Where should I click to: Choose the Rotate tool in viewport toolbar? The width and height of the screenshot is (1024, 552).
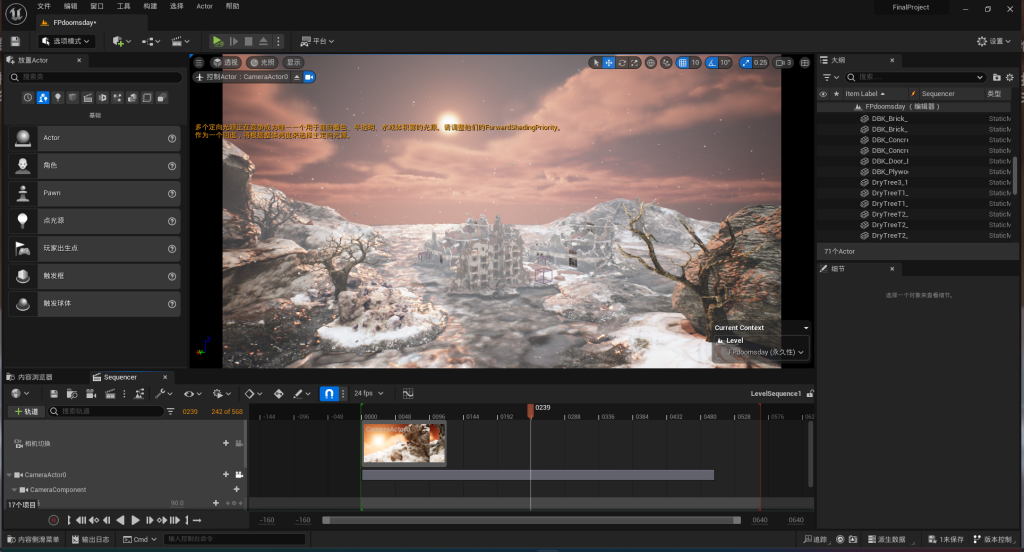coord(622,63)
